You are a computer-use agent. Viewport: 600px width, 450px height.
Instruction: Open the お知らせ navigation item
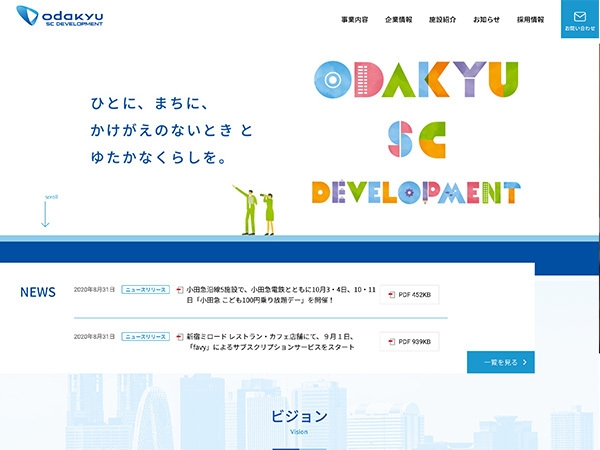point(486,19)
